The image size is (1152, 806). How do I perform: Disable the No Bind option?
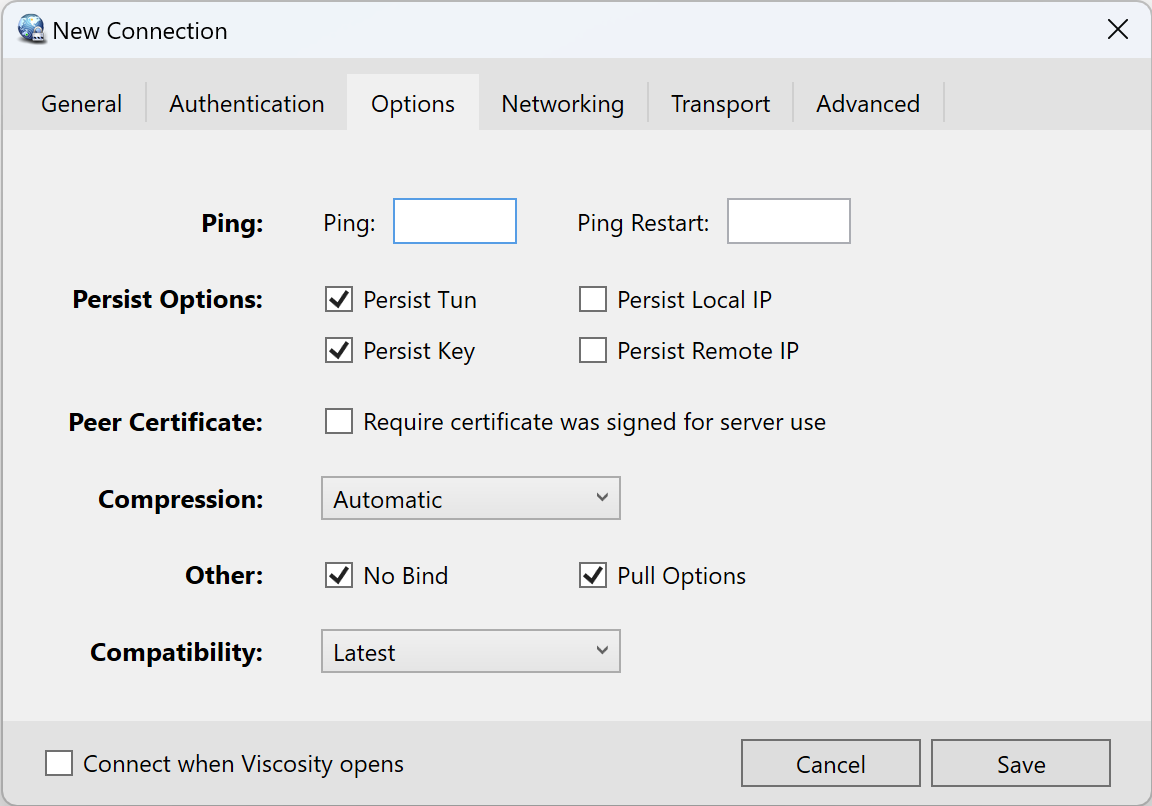(339, 575)
